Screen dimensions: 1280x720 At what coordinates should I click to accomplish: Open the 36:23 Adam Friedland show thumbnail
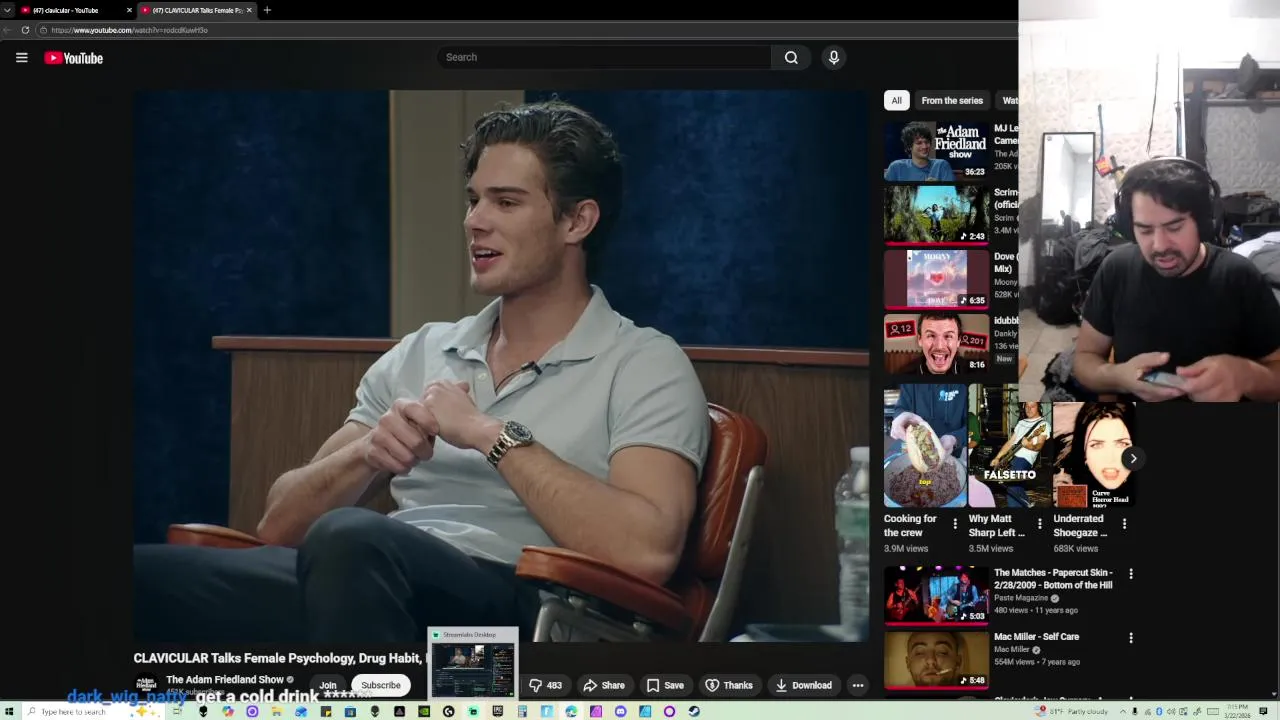pos(936,150)
